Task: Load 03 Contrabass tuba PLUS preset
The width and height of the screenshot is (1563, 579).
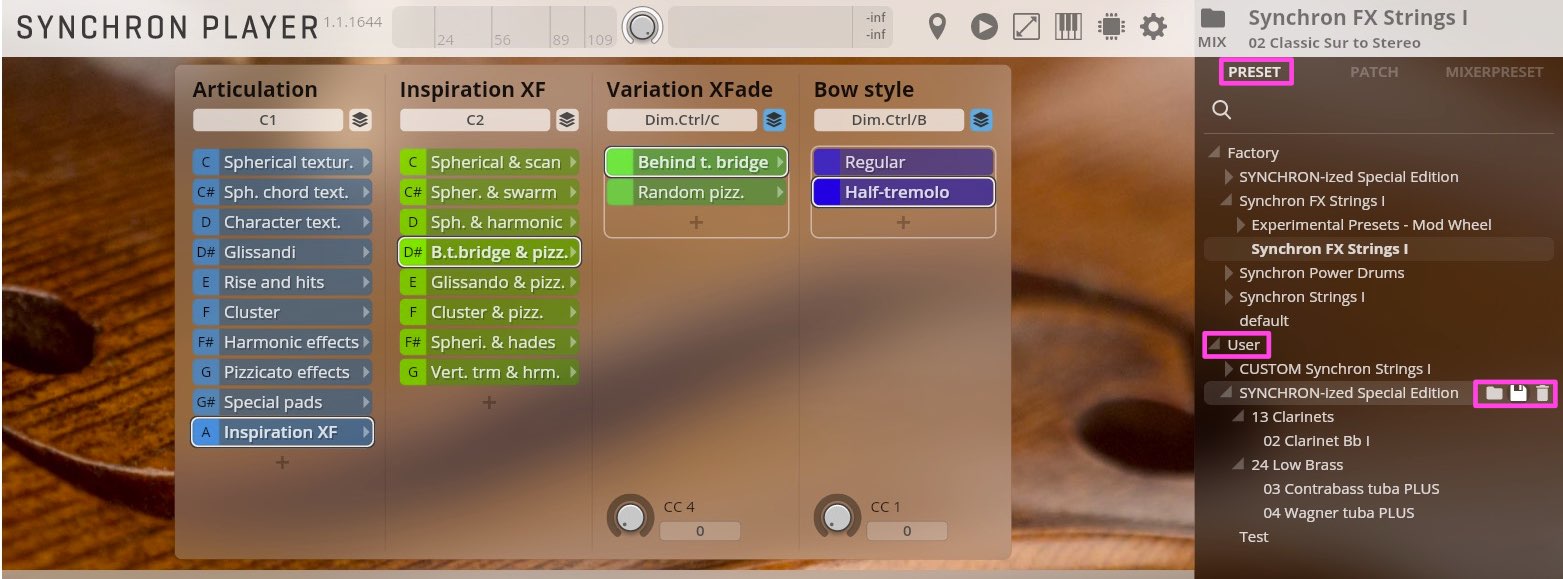Action: [1351, 489]
